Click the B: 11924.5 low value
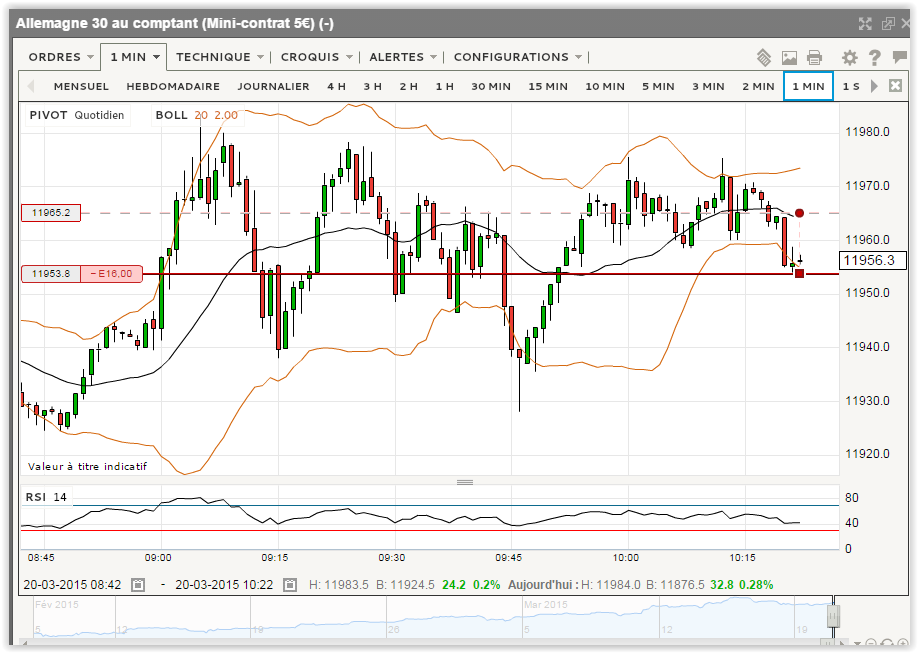The width and height of the screenshot is (918, 653). (x=405, y=584)
